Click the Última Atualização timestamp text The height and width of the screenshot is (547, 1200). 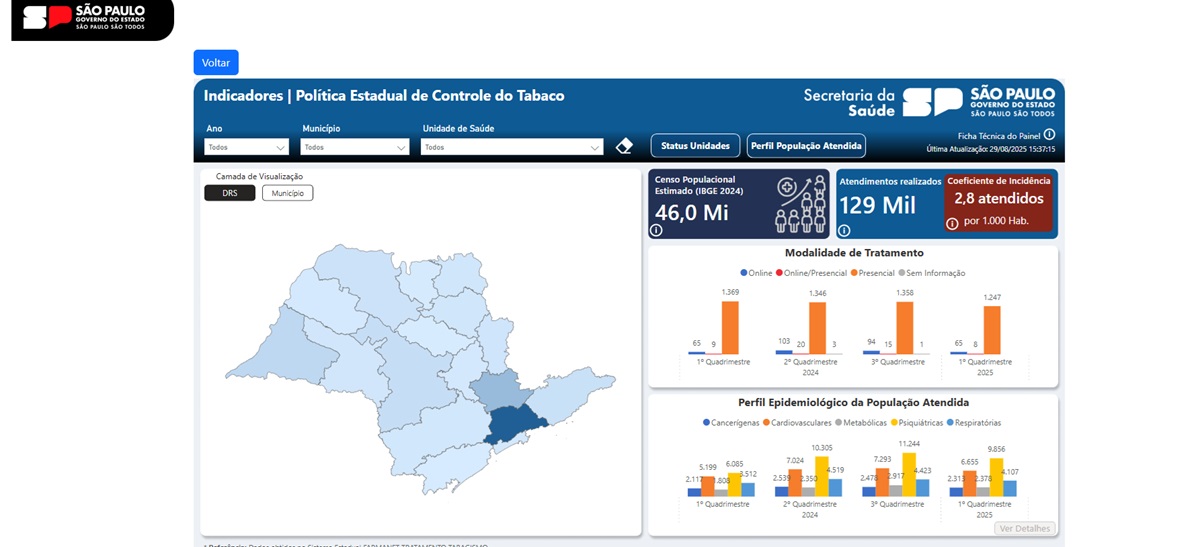990,149
